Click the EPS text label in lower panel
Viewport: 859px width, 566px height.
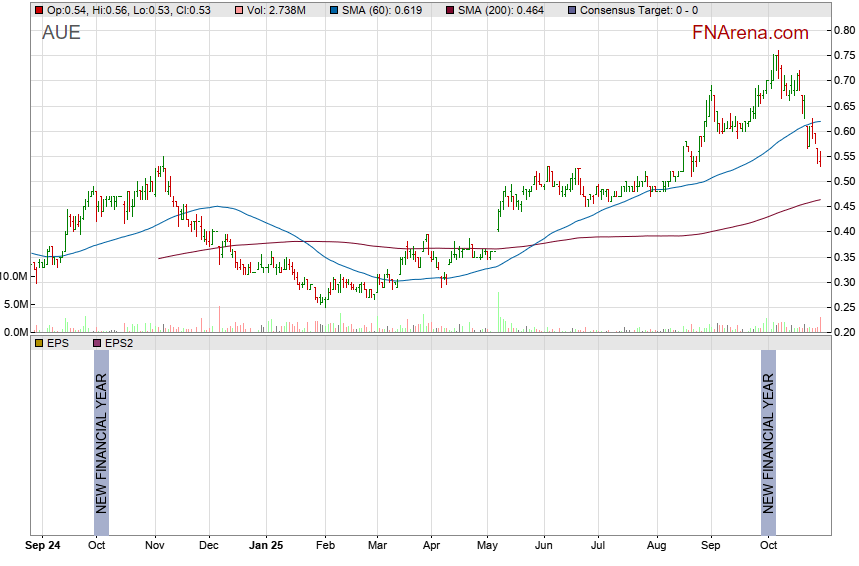pyautogui.click(x=59, y=343)
